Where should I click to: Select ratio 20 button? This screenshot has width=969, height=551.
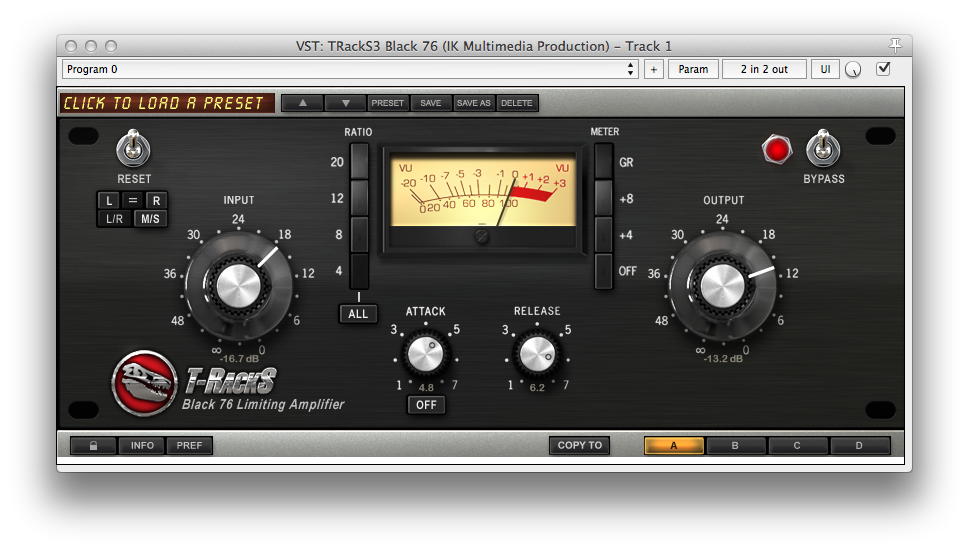click(x=359, y=162)
